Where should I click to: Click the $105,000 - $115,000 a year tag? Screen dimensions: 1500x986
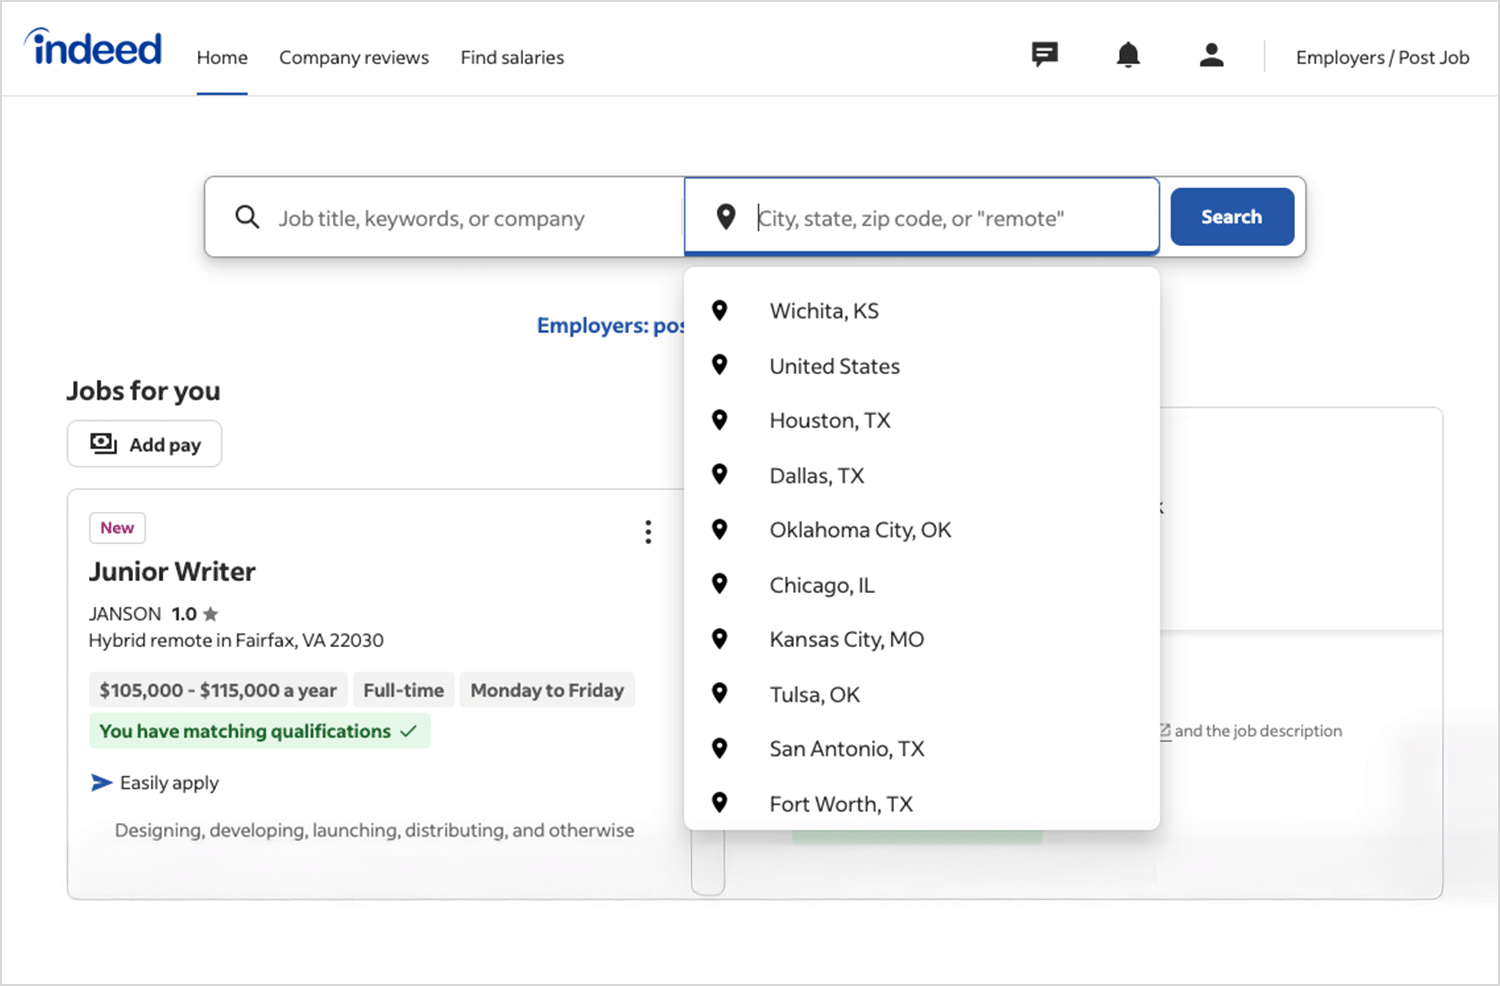(218, 690)
